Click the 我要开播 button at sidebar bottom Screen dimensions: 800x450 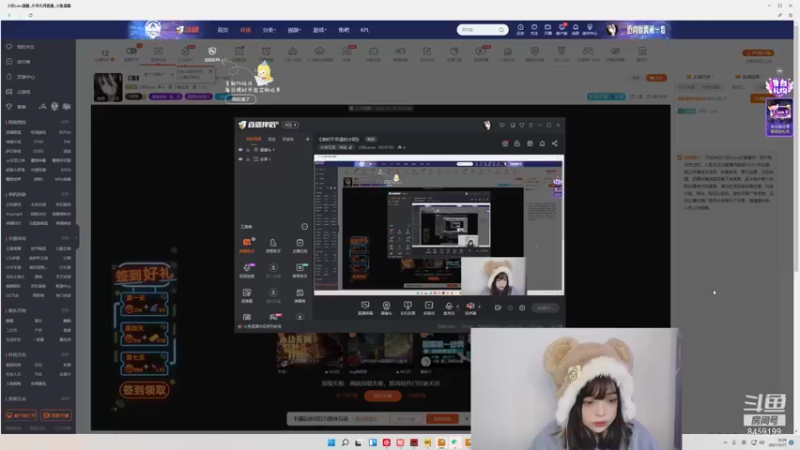(56, 415)
